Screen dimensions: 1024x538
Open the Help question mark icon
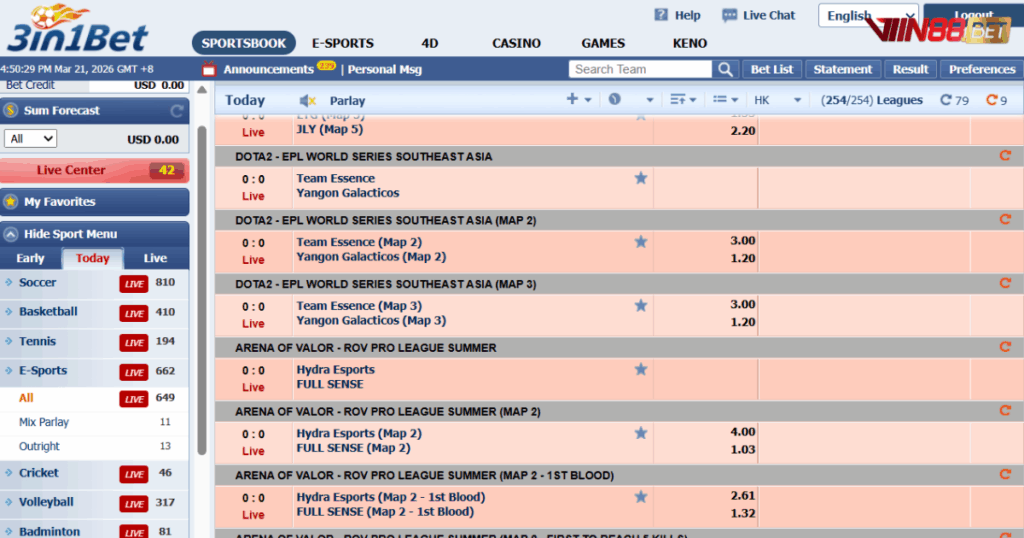click(x=661, y=15)
